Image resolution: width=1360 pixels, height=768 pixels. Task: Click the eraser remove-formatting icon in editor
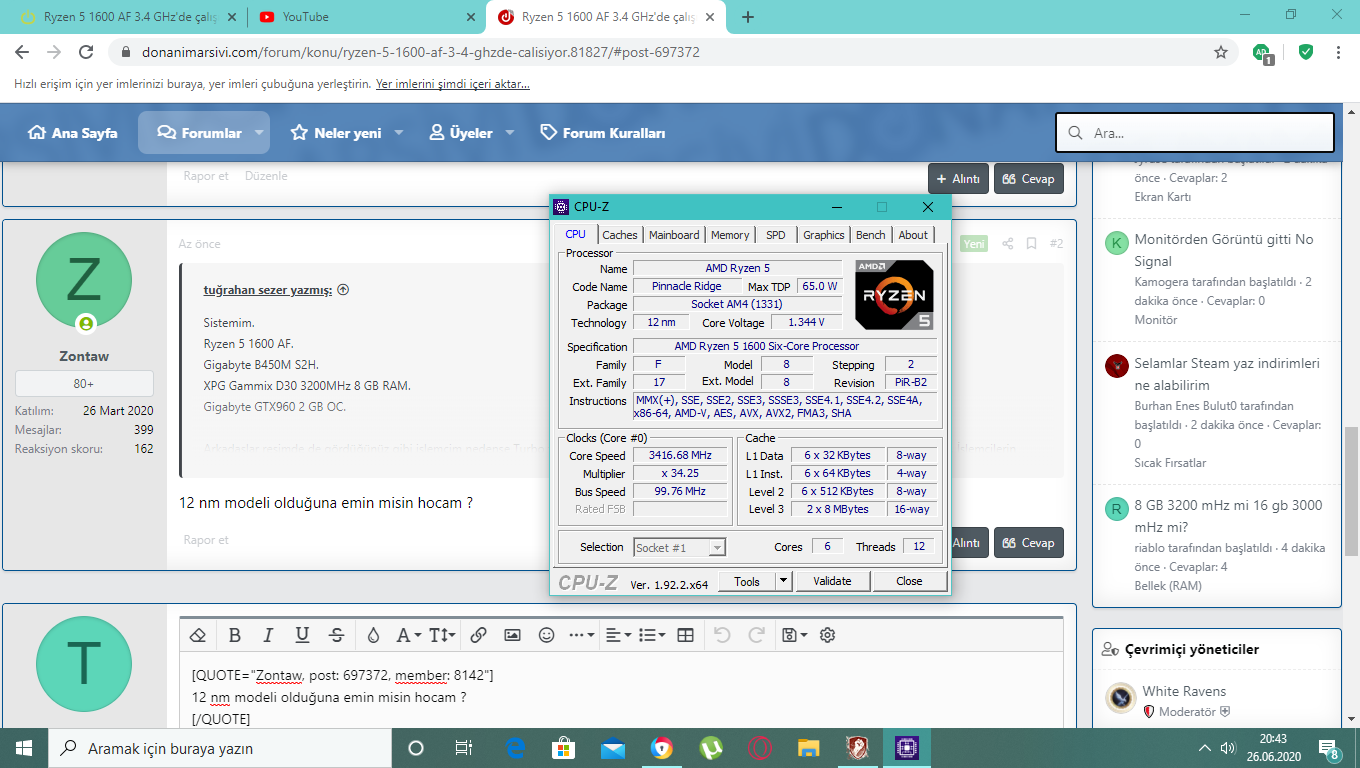point(198,635)
